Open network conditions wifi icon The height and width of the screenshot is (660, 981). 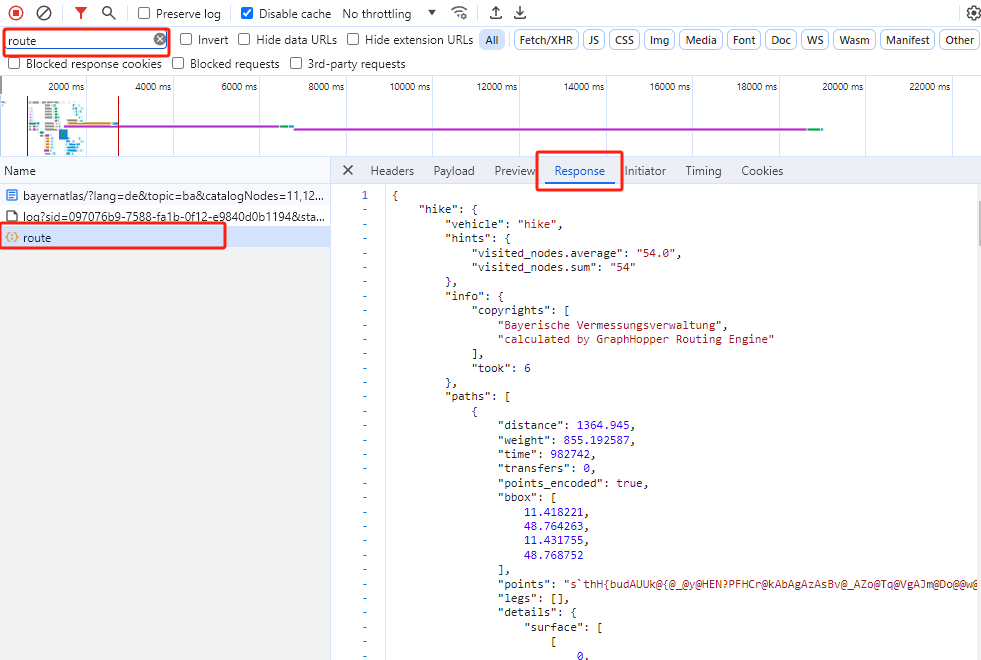point(459,13)
